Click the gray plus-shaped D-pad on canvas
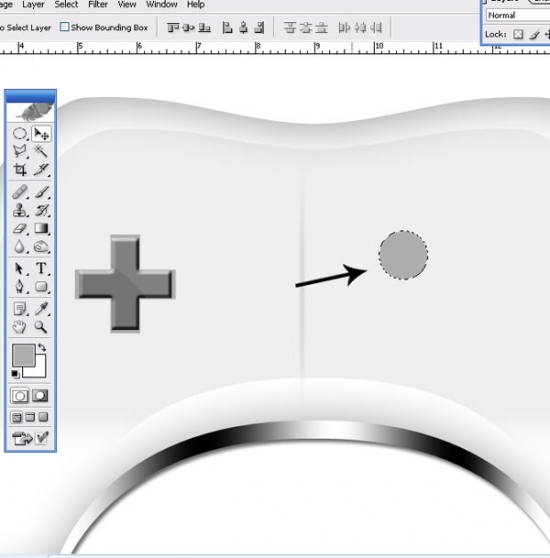The image size is (550, 558). [125, 284]
